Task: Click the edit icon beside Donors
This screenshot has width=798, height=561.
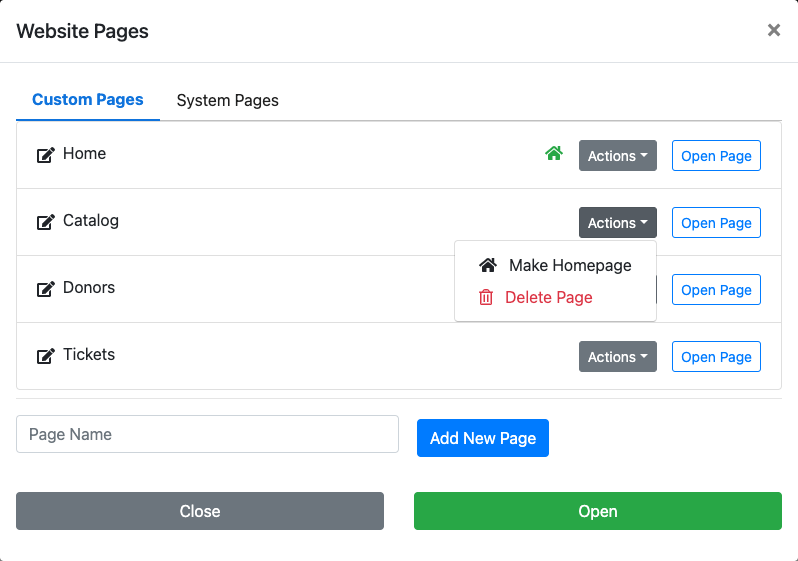Action: [x=45, y=289]
